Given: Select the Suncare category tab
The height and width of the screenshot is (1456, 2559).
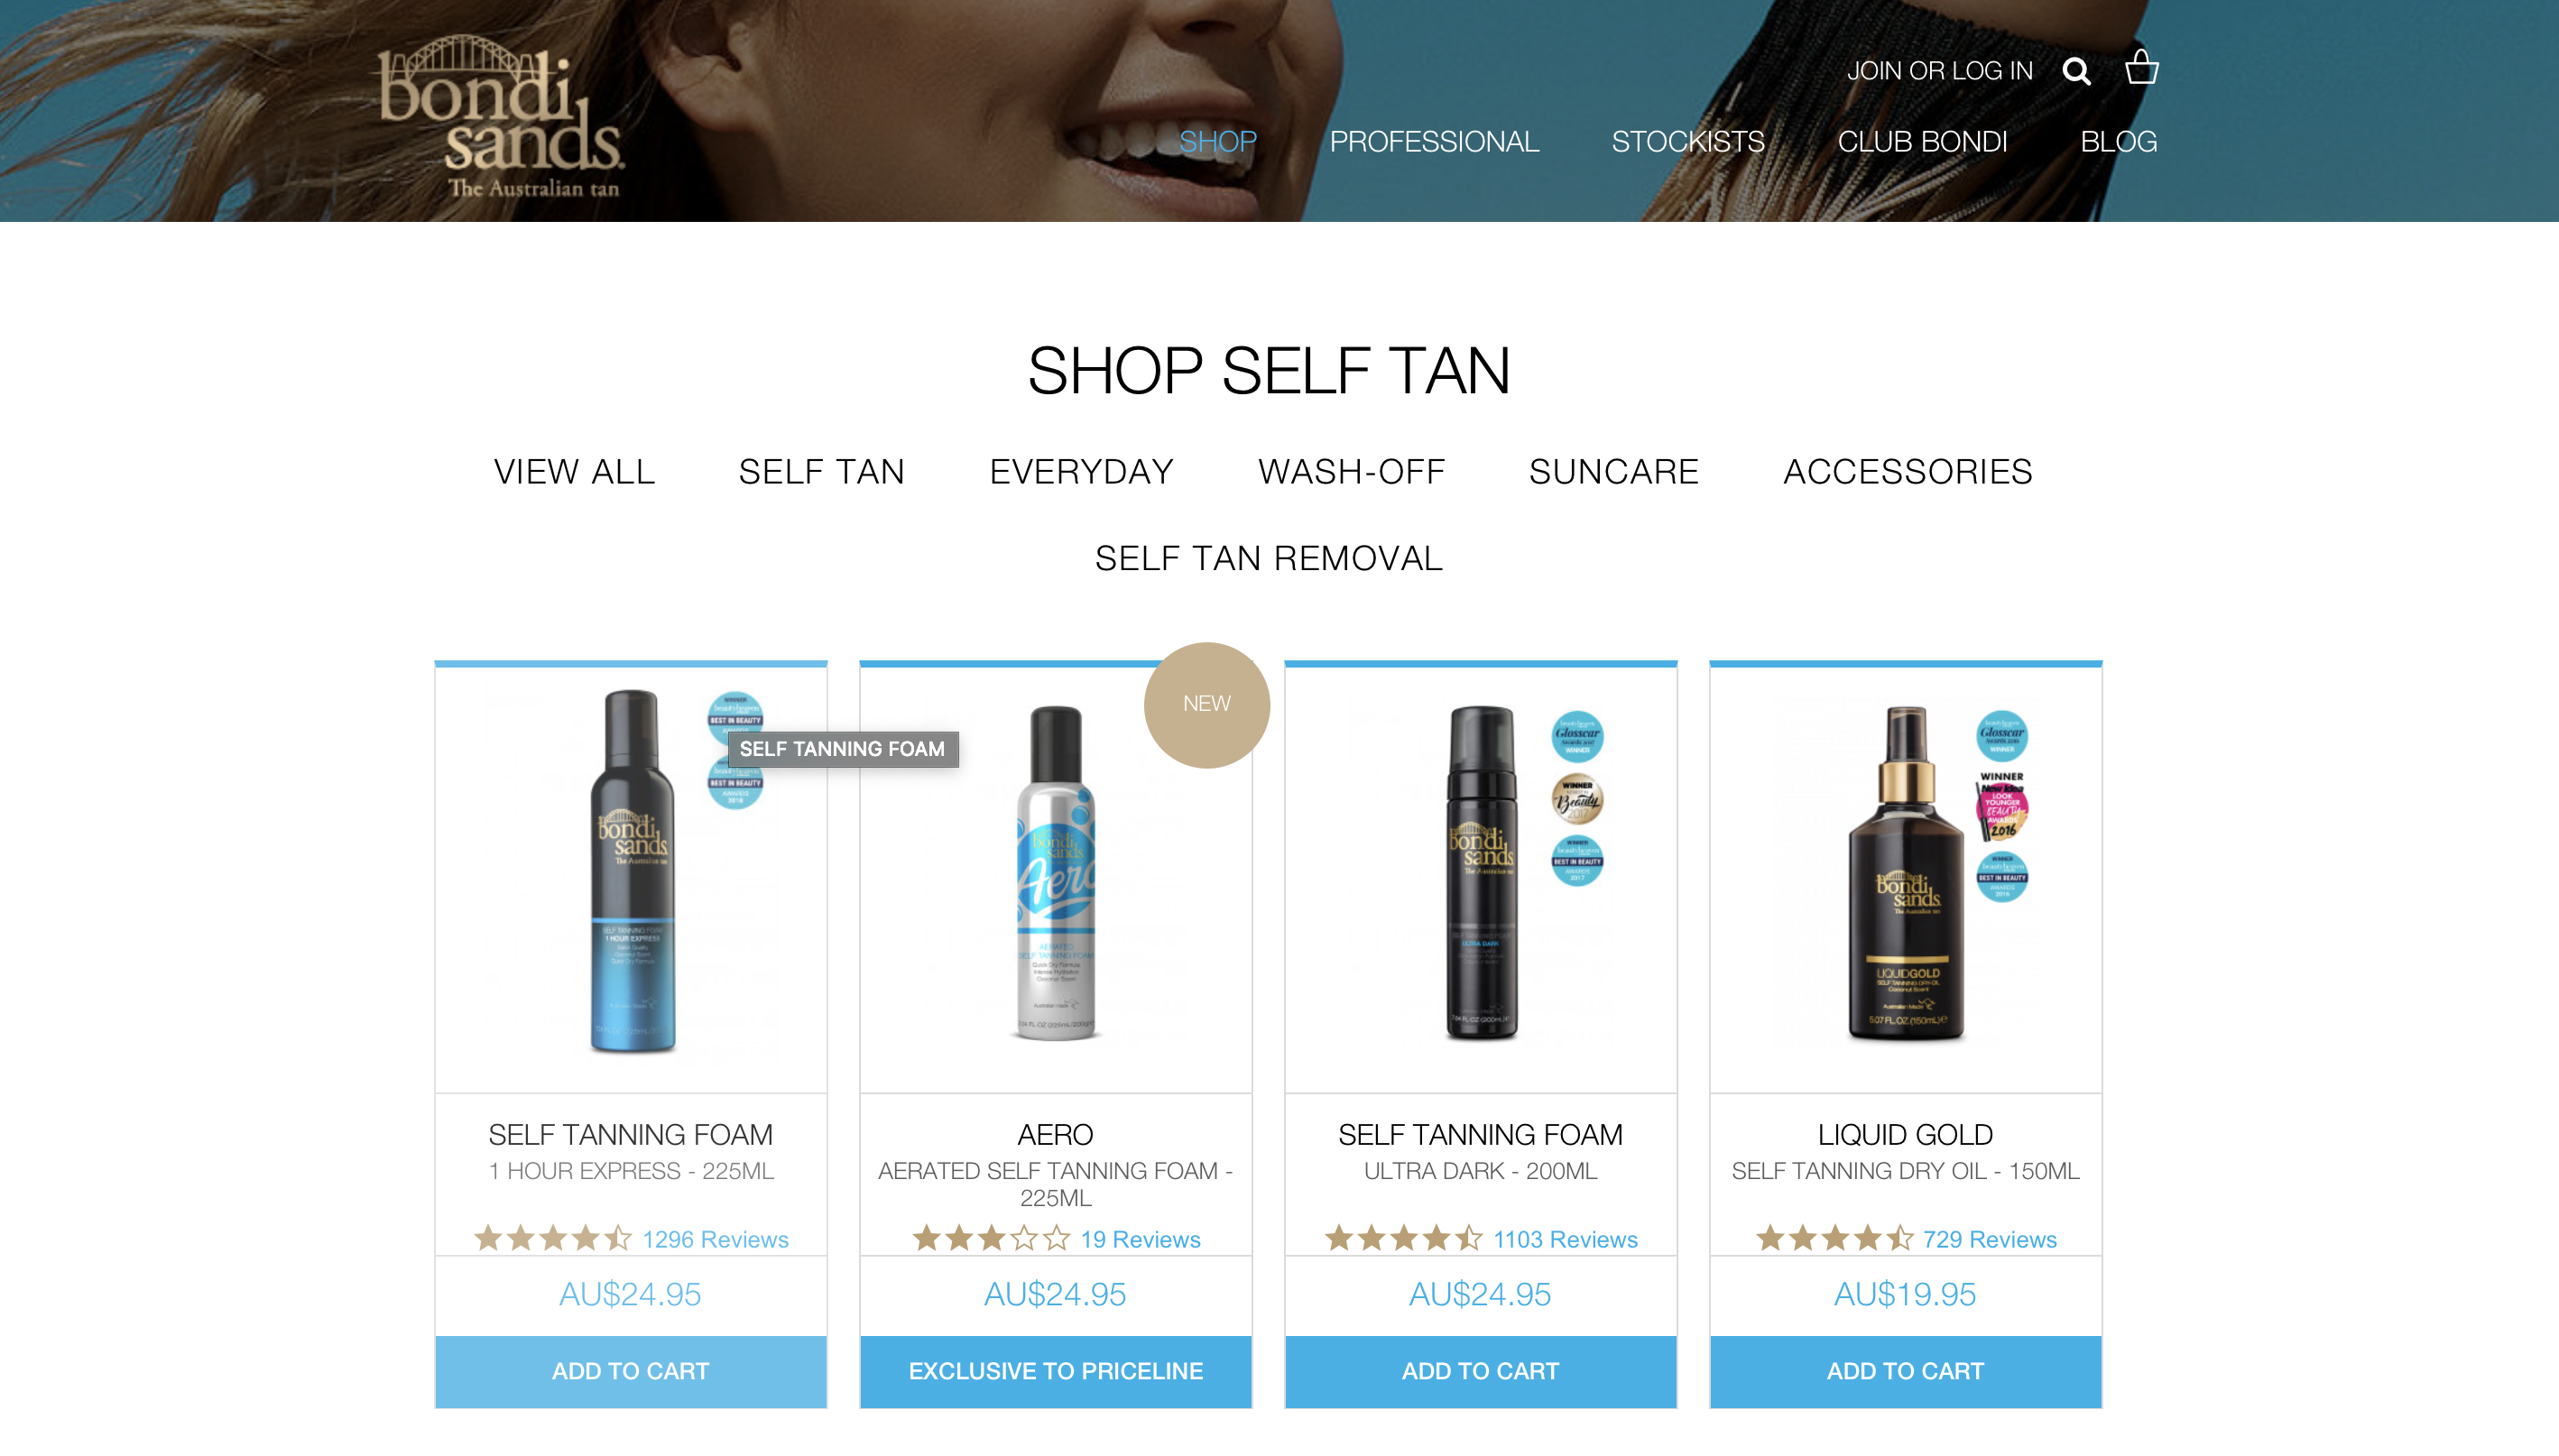Looking at the screenshot, I should point(1613,472).
